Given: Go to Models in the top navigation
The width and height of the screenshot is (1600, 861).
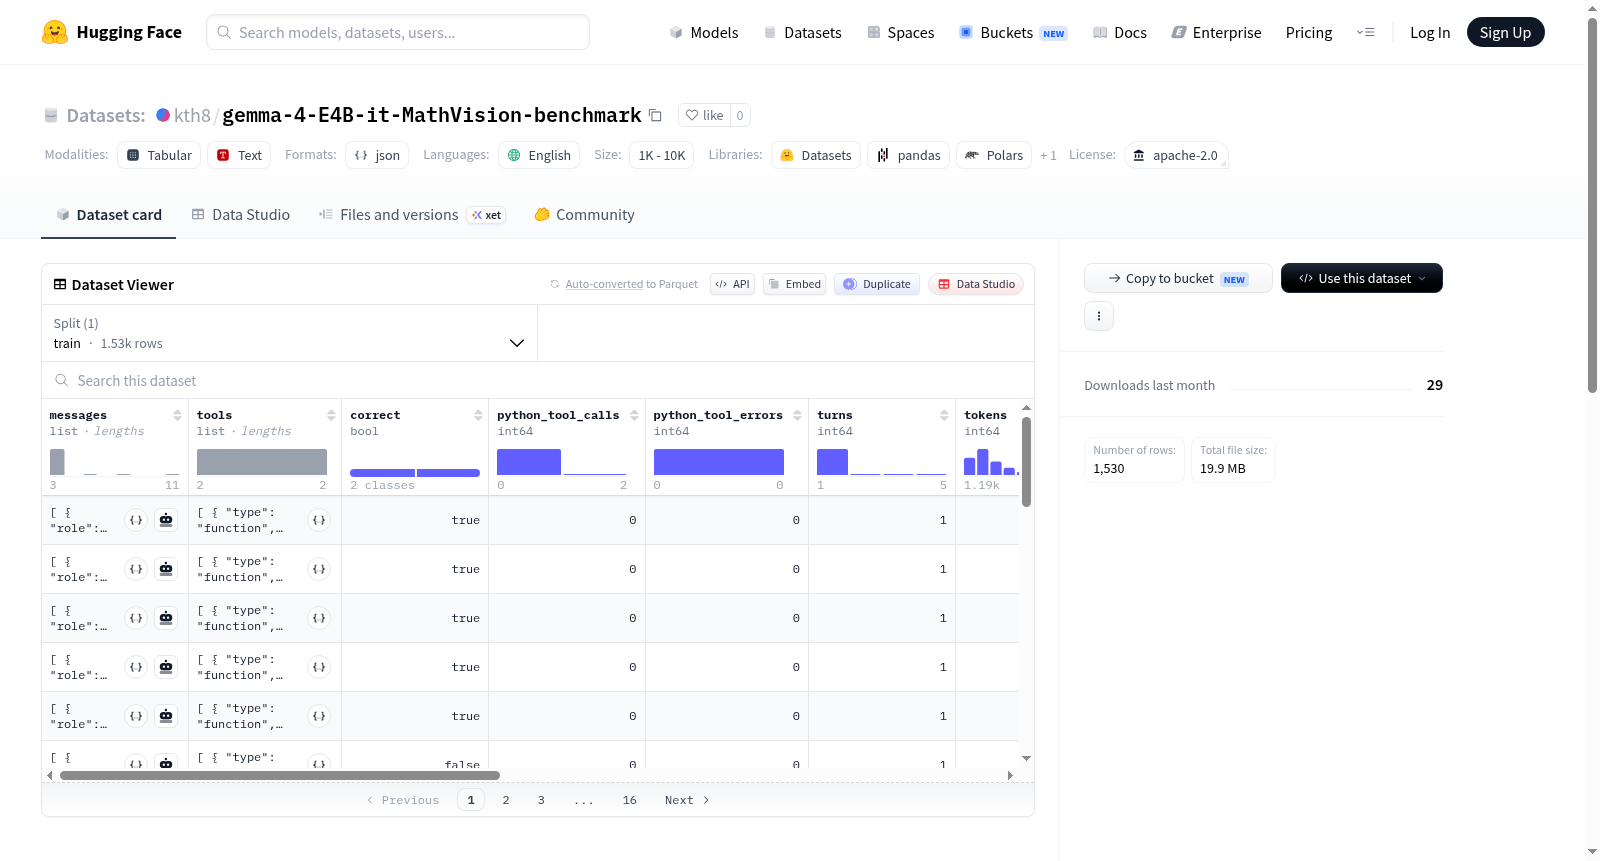Looking at the screenshot, I should [x=704, y=32].
